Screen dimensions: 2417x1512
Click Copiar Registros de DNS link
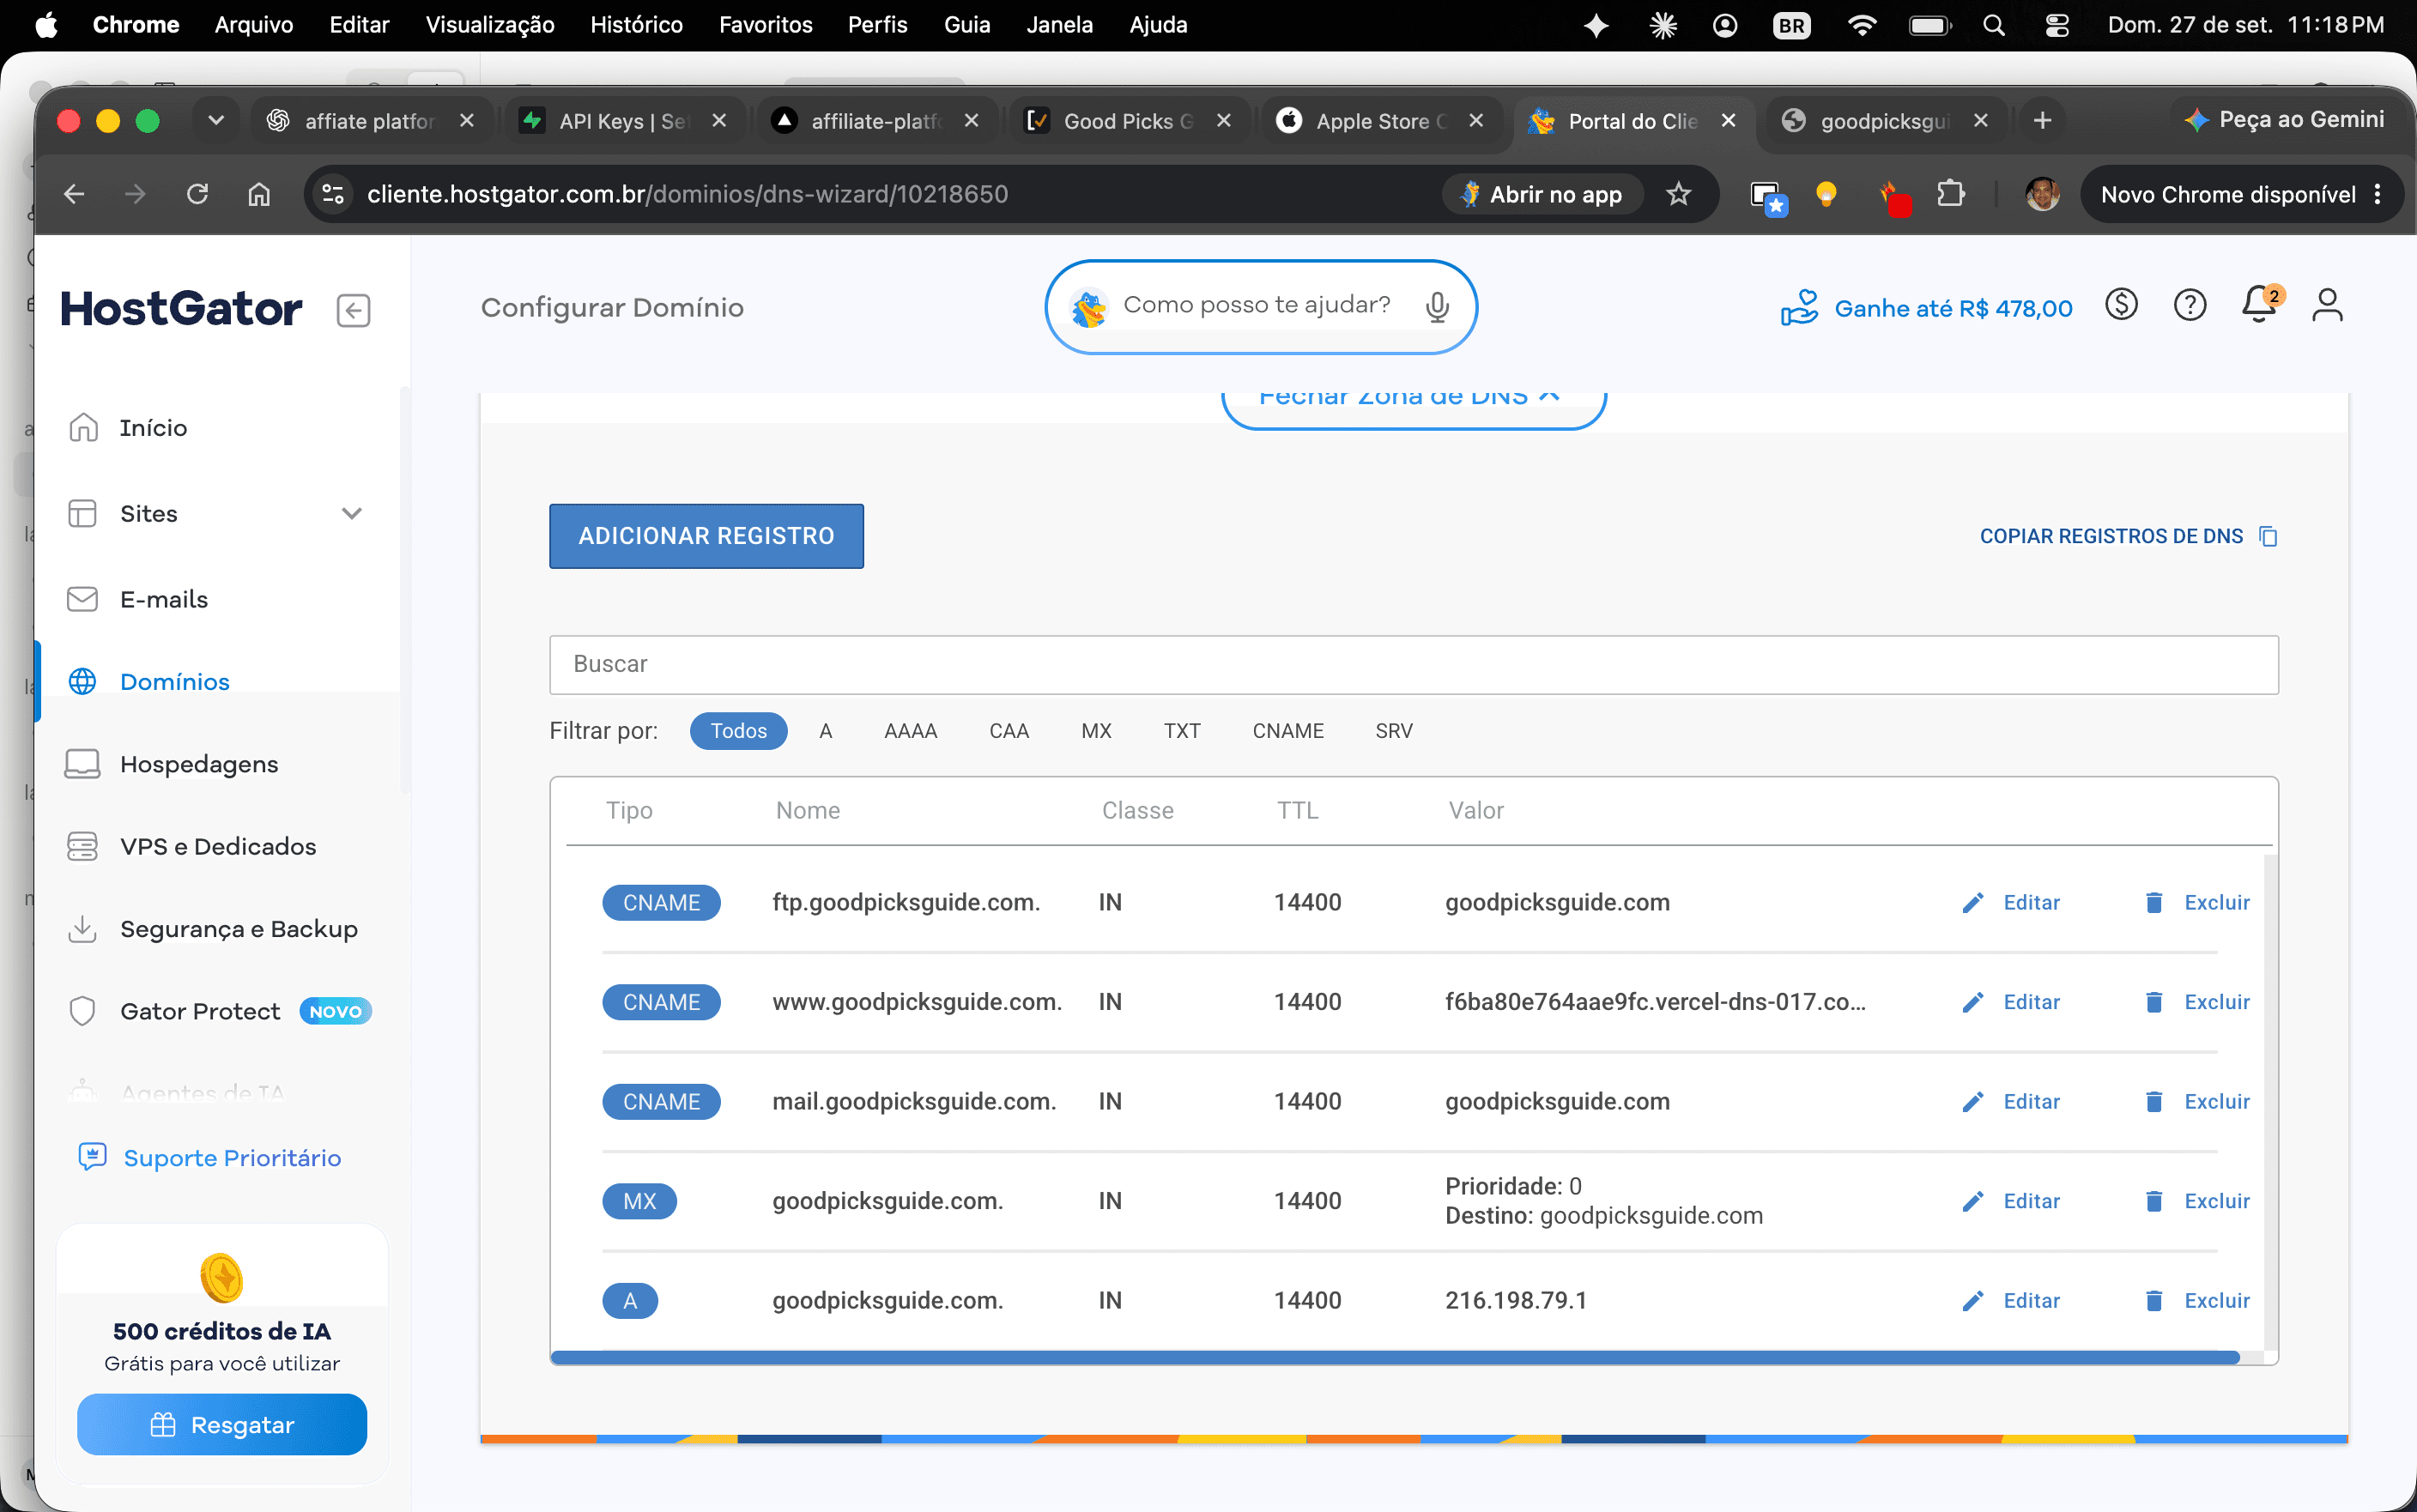click(2111, 537)
